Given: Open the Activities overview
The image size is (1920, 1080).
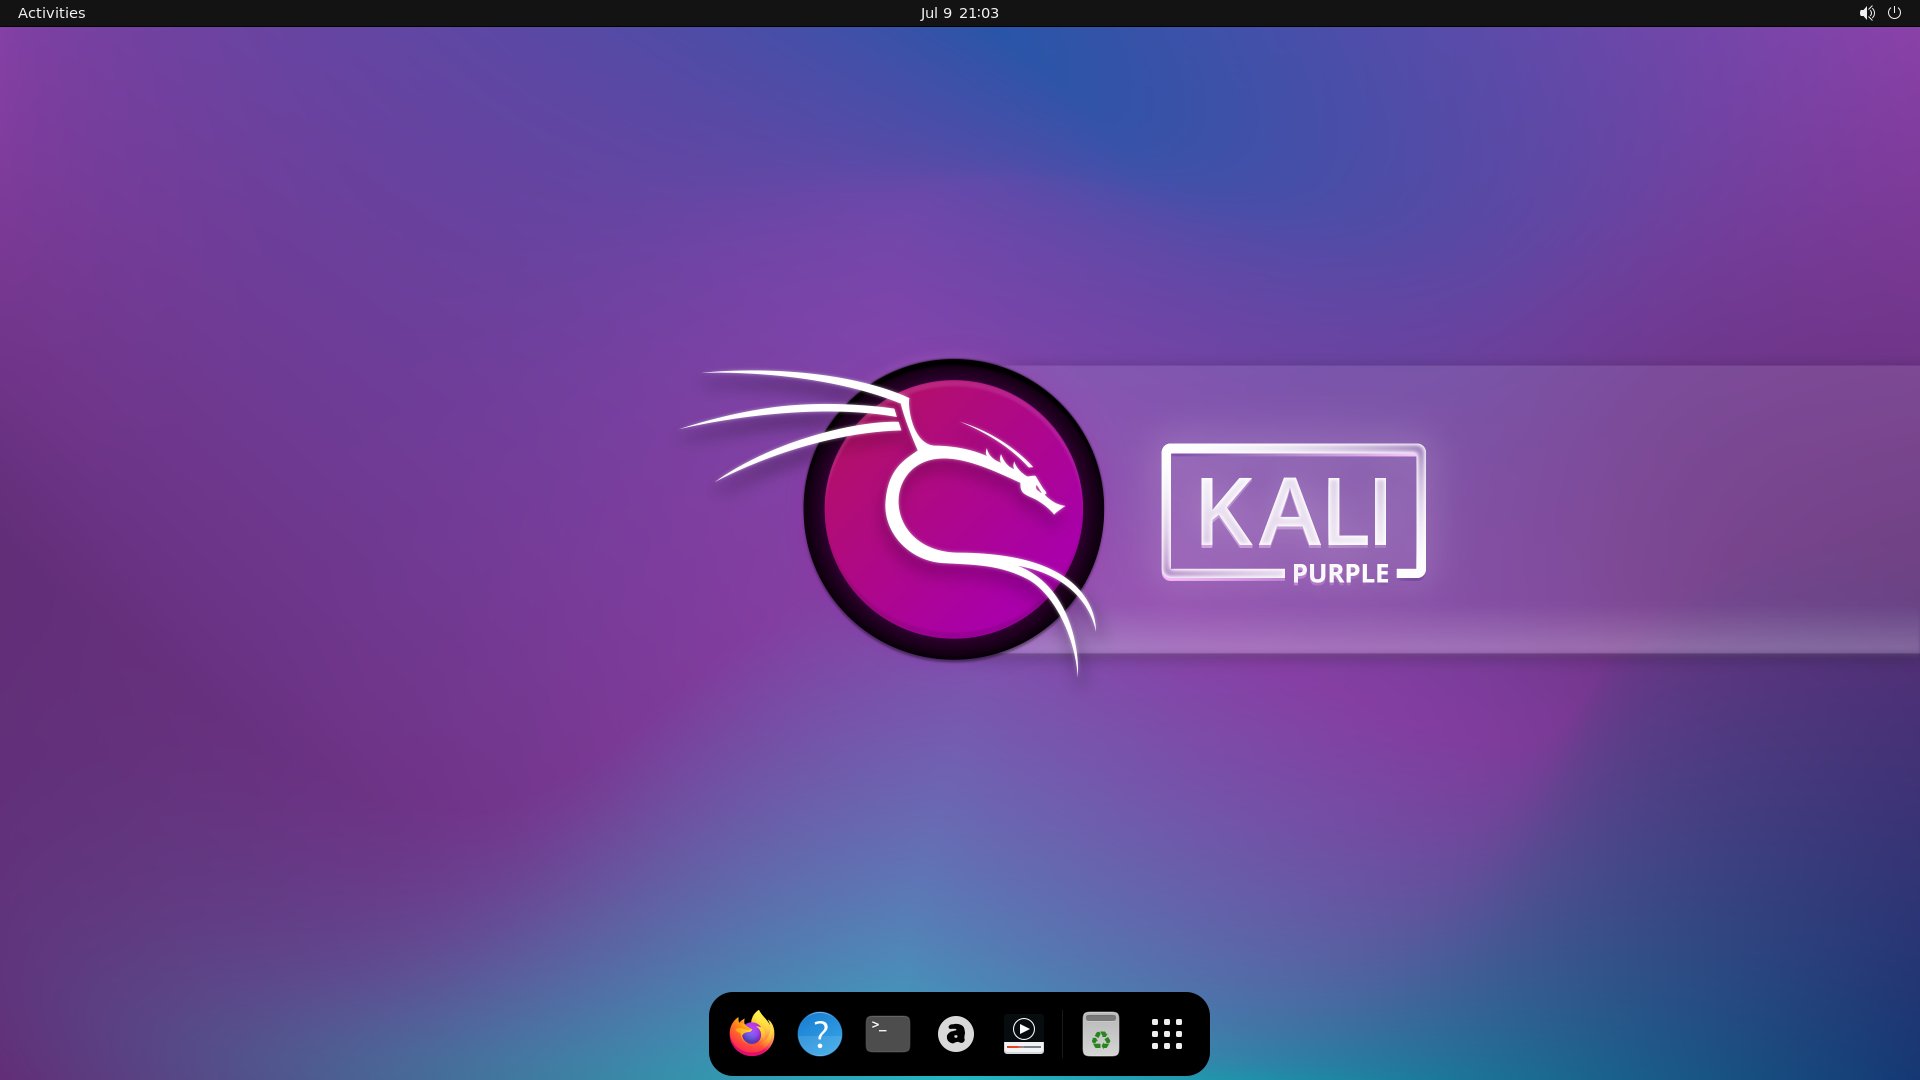Looking at the screenshot, I should coord(52,13).
